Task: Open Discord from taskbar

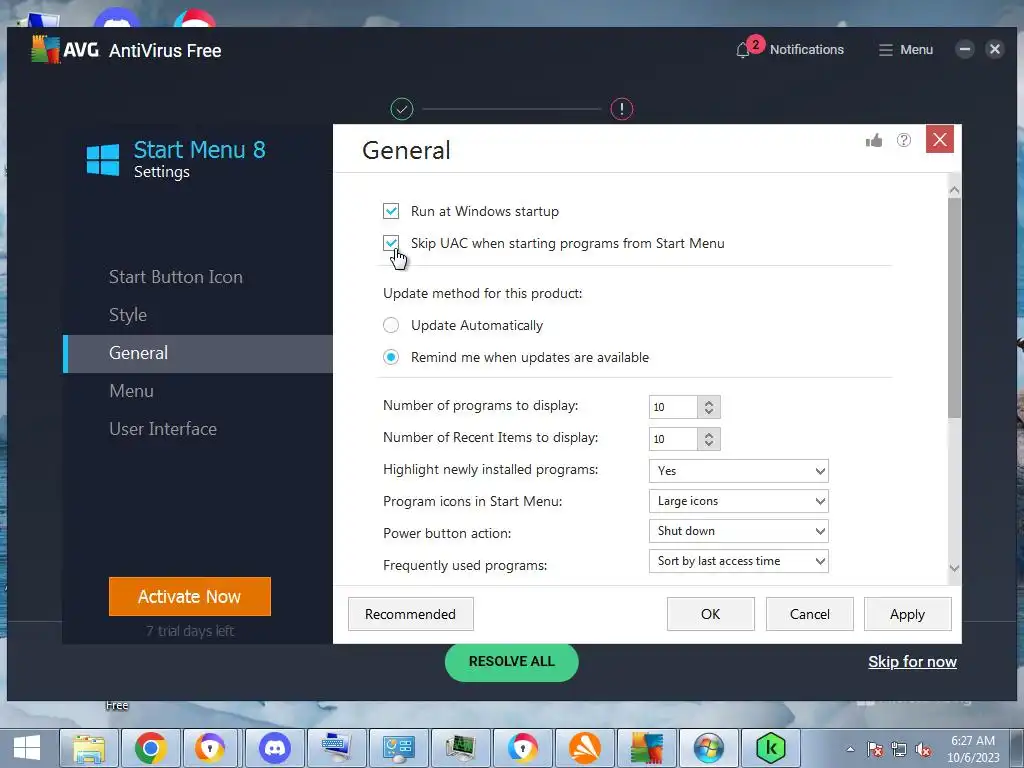Action: (274, 748)
